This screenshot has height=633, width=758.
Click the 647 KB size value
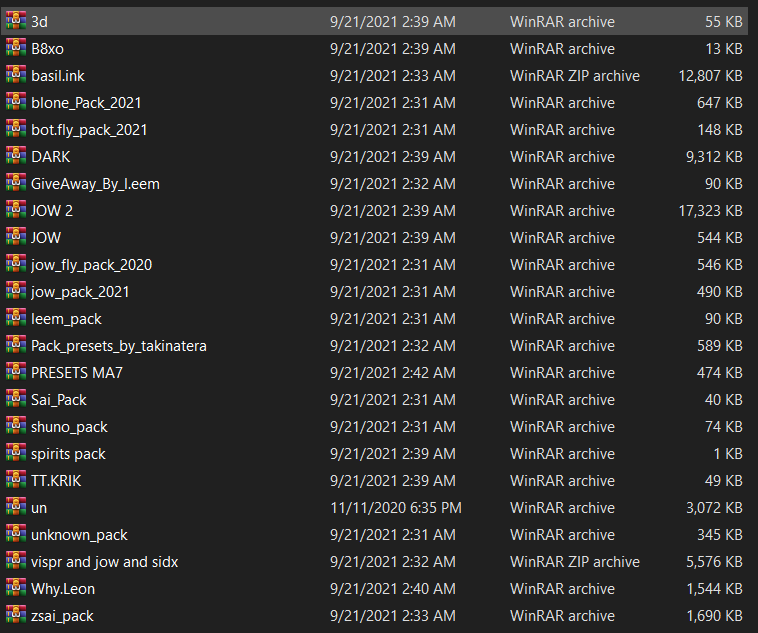click(x=720, y=103)
